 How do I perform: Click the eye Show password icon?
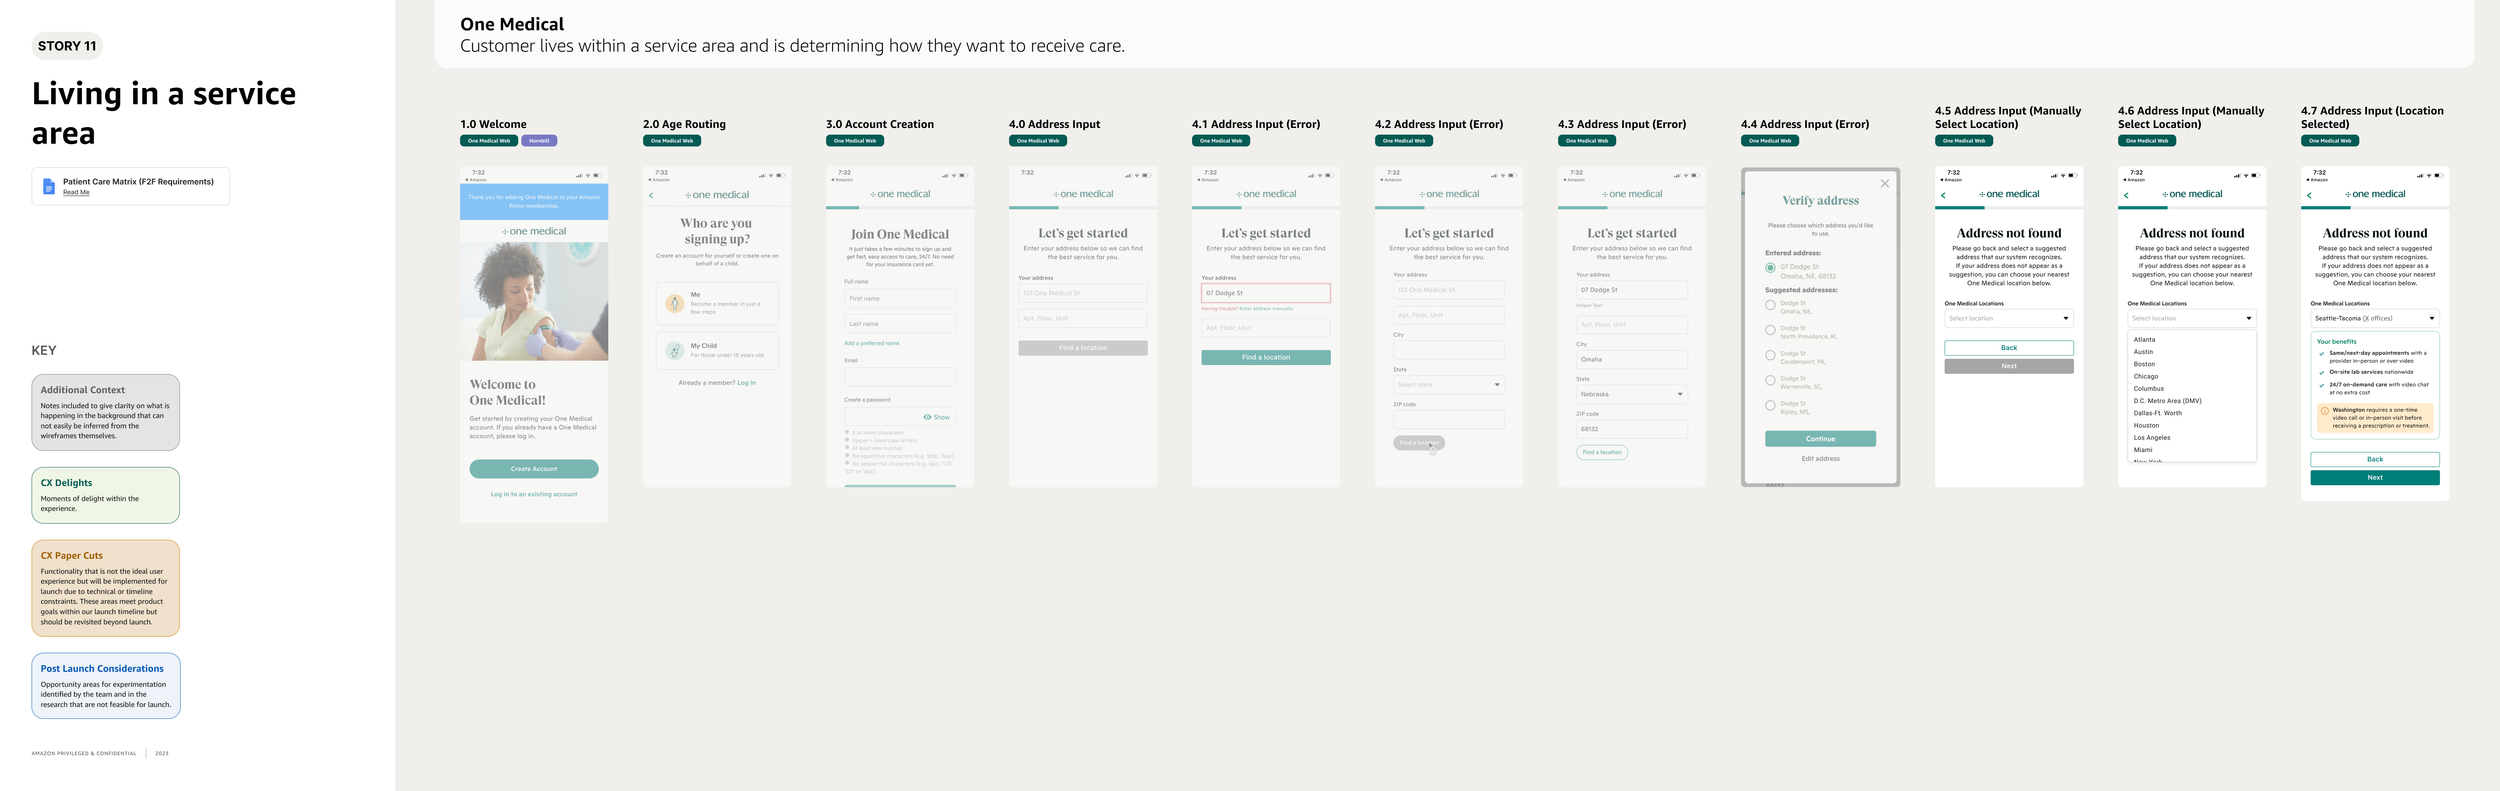(927, 417)
